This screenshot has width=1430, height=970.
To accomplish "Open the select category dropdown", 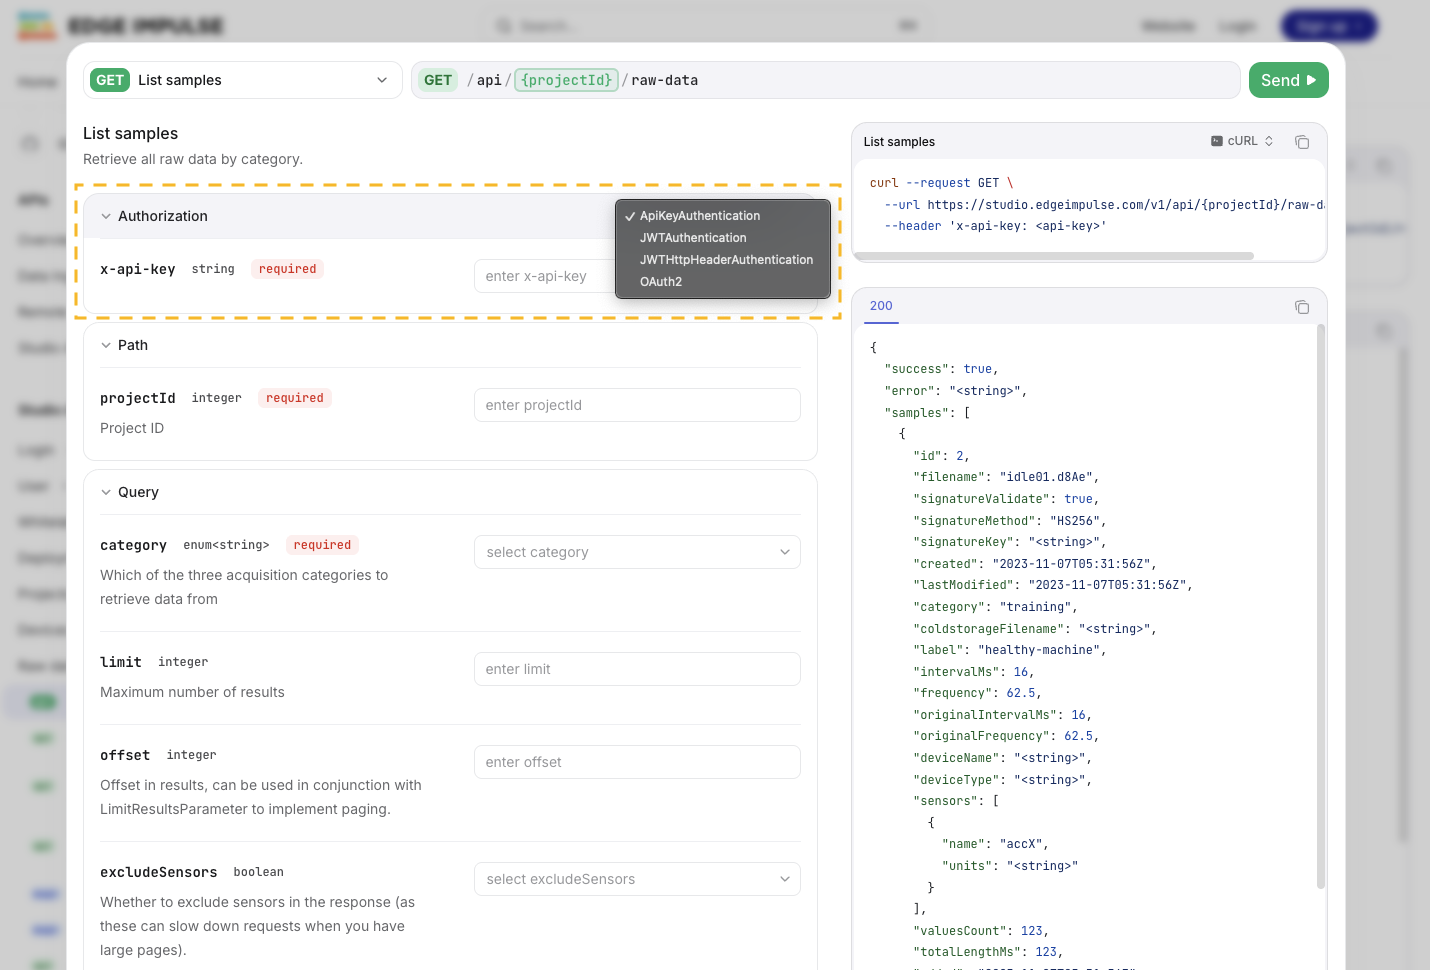I will pyautogui.click(x=637, y=552).
